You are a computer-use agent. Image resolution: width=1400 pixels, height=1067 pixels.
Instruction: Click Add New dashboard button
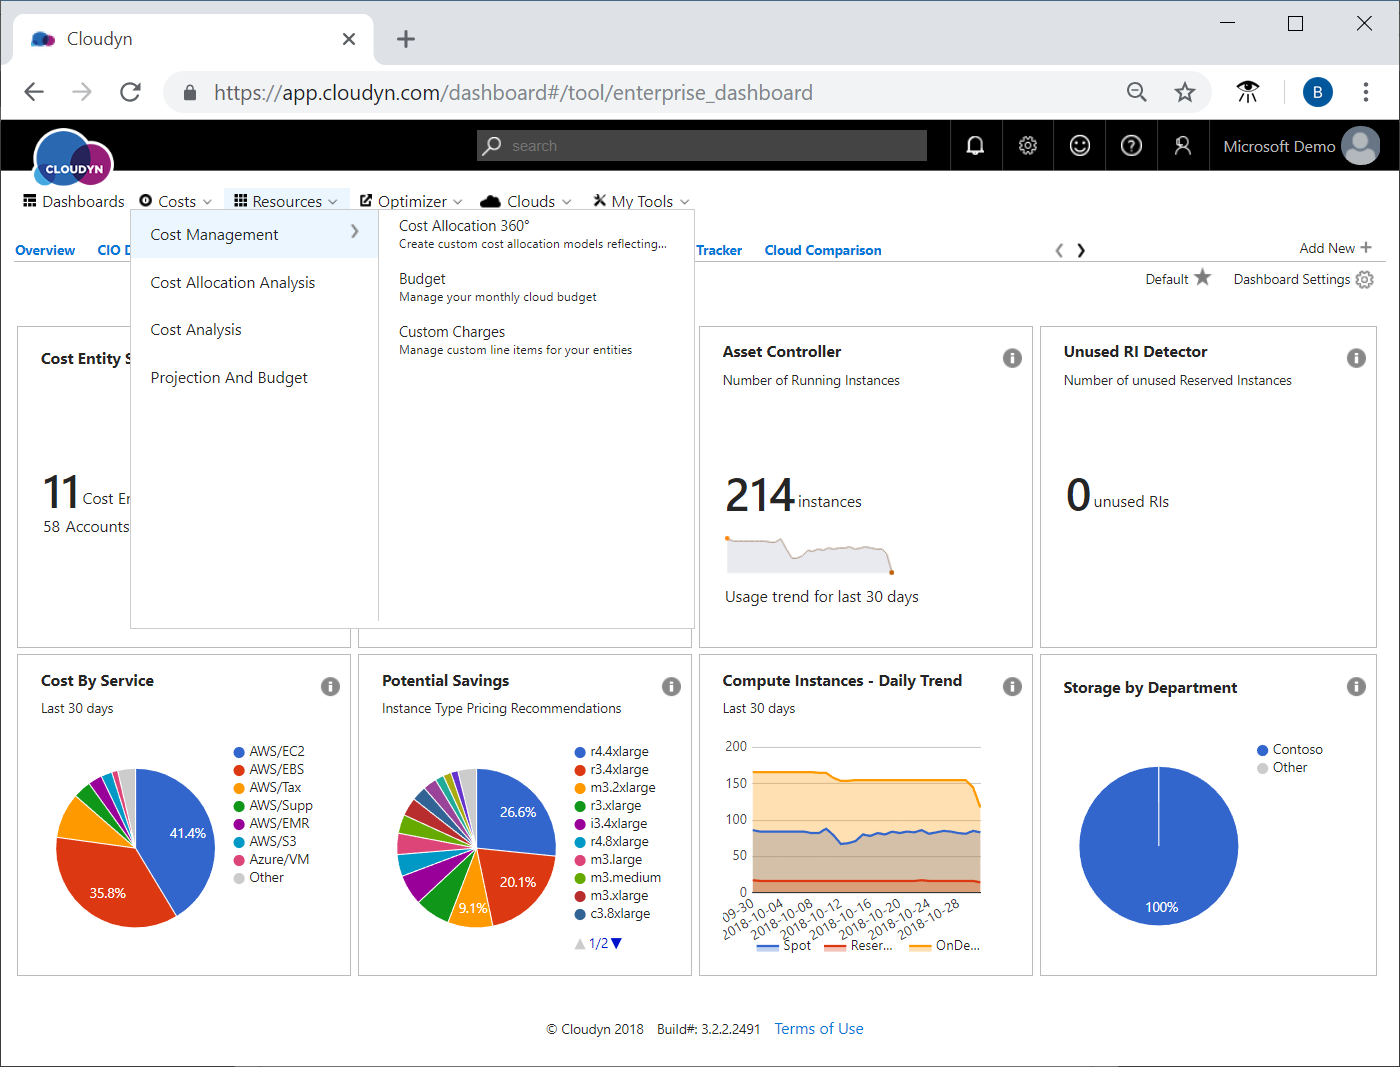pos(1335,248)
